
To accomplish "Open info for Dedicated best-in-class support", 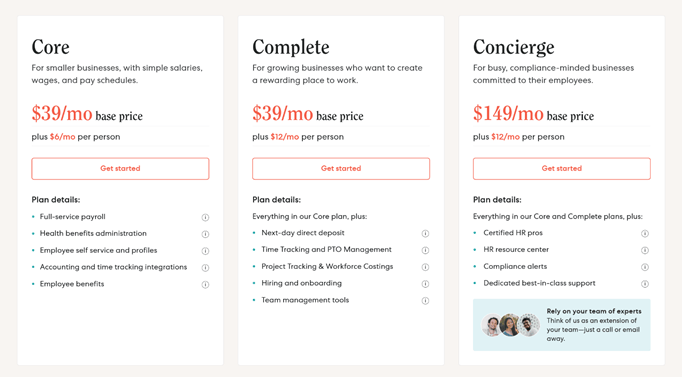I will pyautogui.click(x=645, y=284).
